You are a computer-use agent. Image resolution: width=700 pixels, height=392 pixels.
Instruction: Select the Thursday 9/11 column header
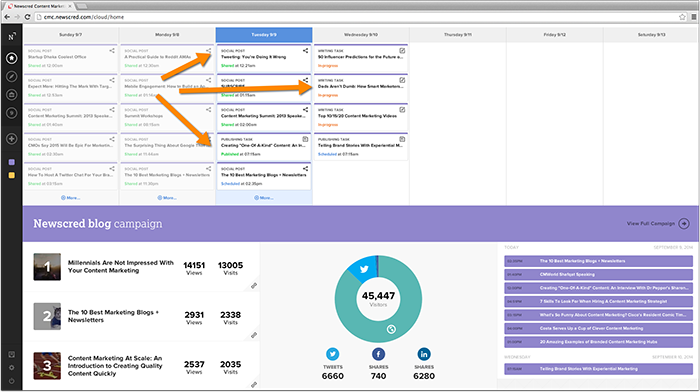[x=458, y=34]
